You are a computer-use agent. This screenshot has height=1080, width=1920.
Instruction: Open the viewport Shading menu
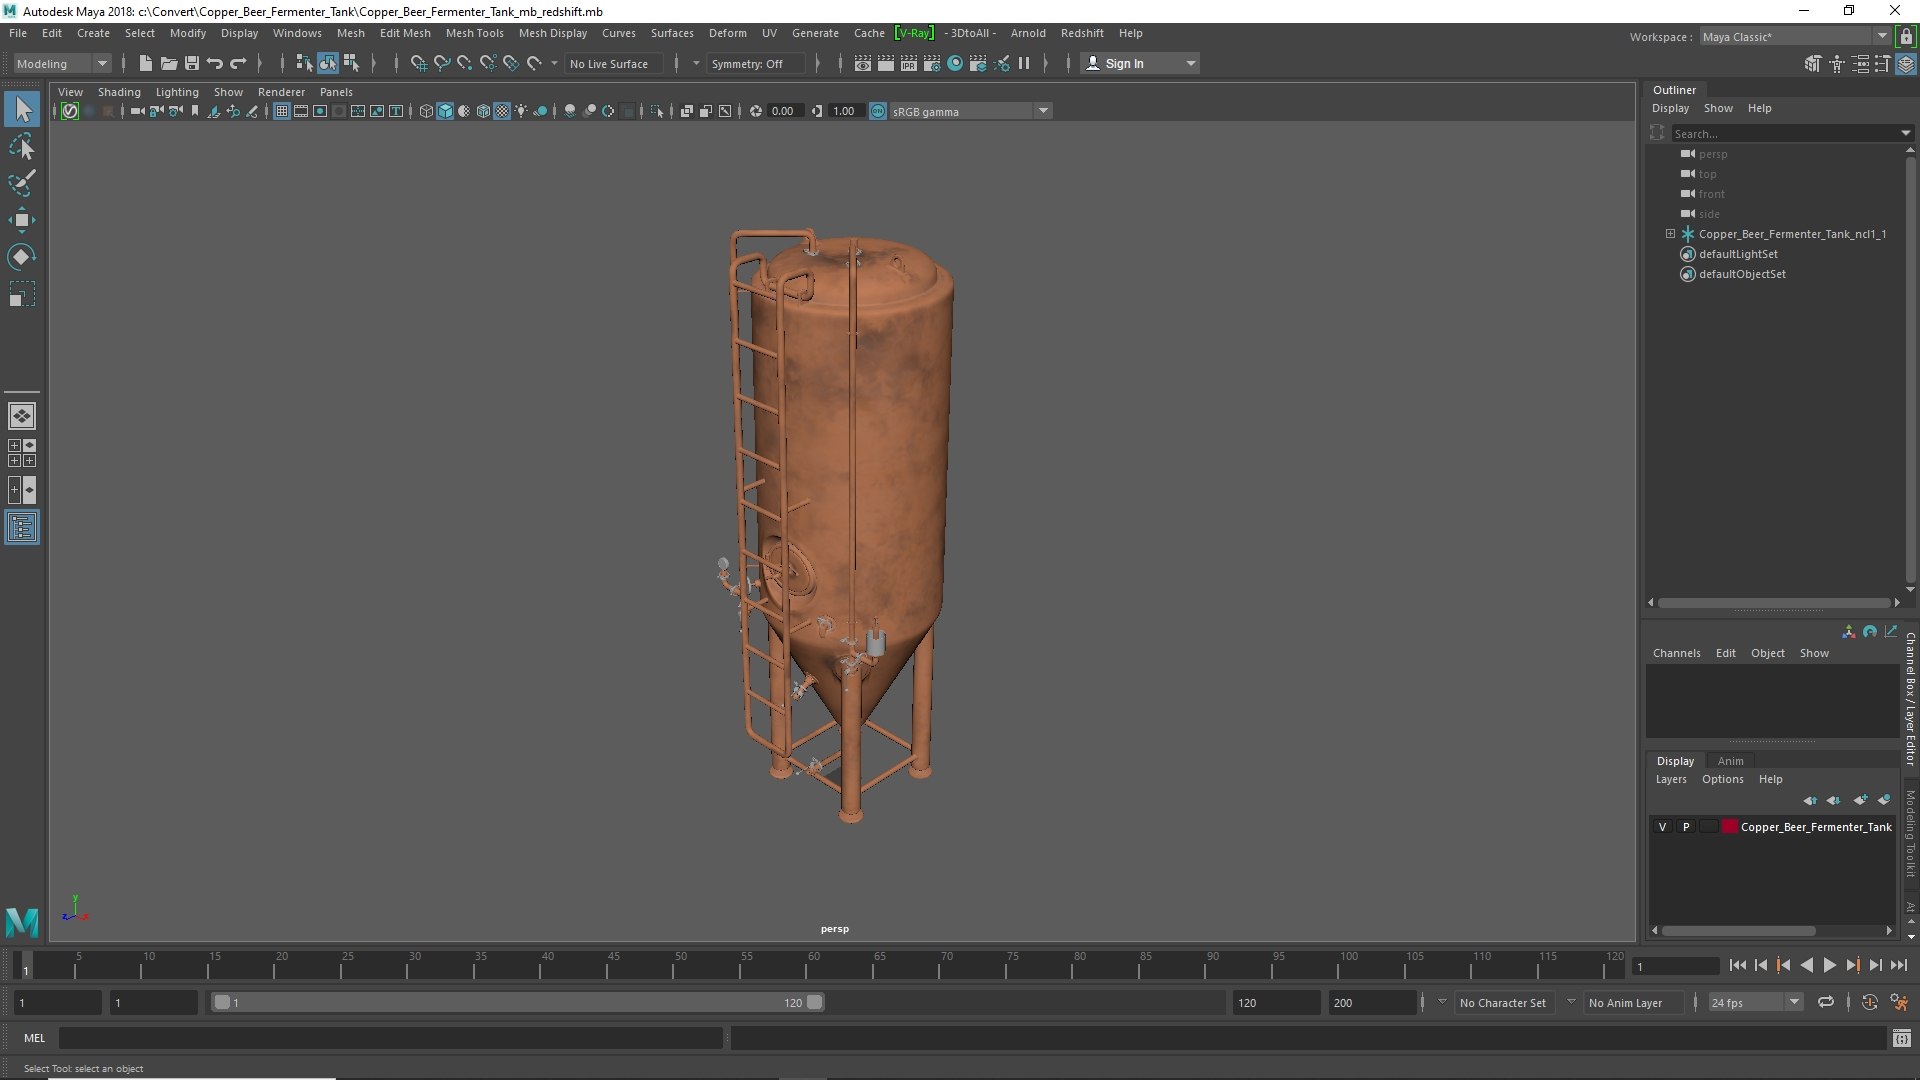pyautogui.click(x=119, y=92)
